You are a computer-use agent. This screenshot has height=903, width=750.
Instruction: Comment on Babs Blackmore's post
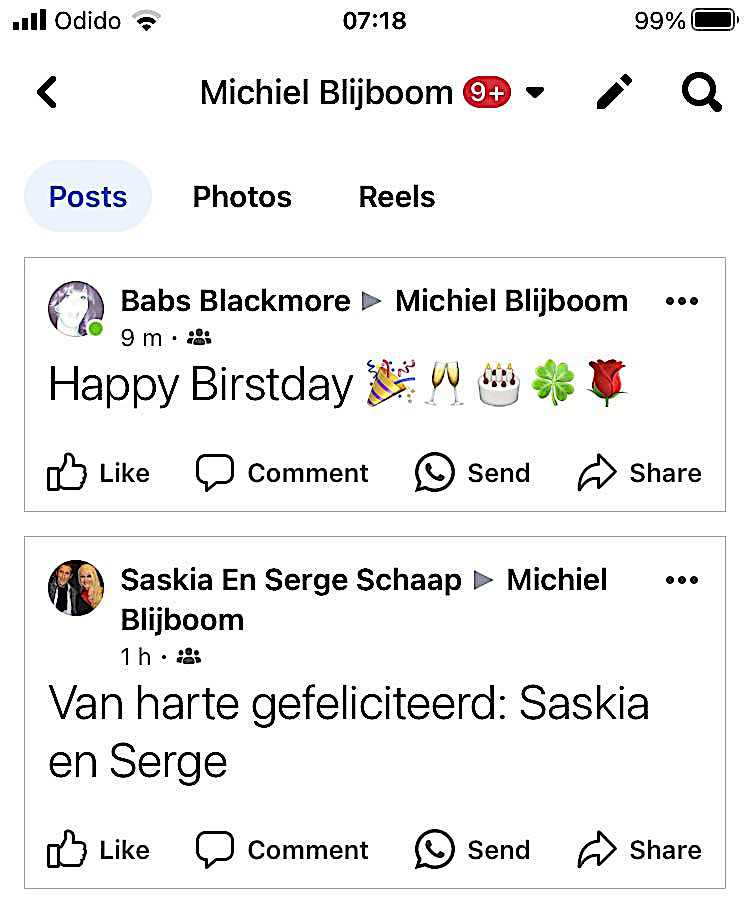(x=282, y=473)
